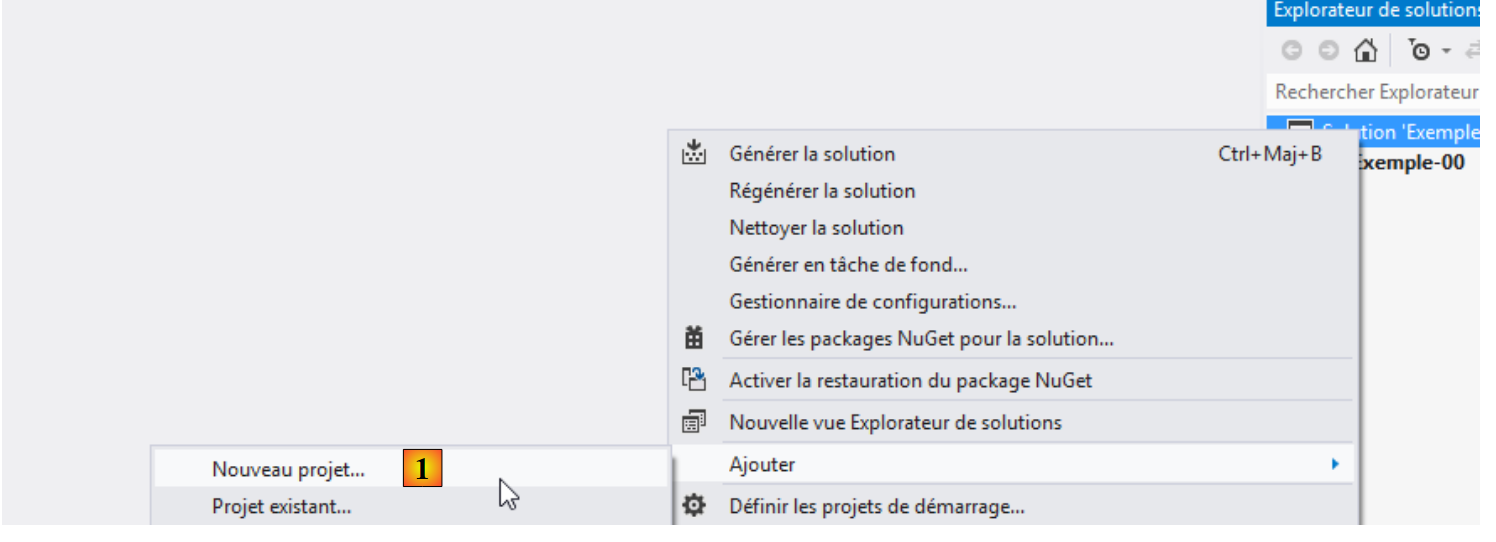Click the Home icon in Solution Explorer
Image resolution: width=1496 pixels, height=542 pixels.
pos(1365,50)
